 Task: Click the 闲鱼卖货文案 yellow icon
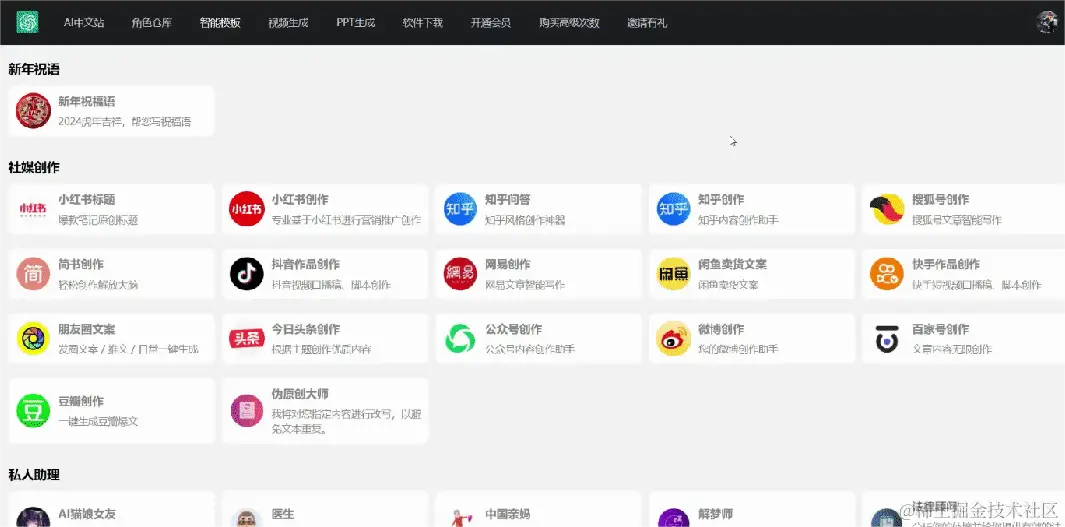tap(673, 274)
